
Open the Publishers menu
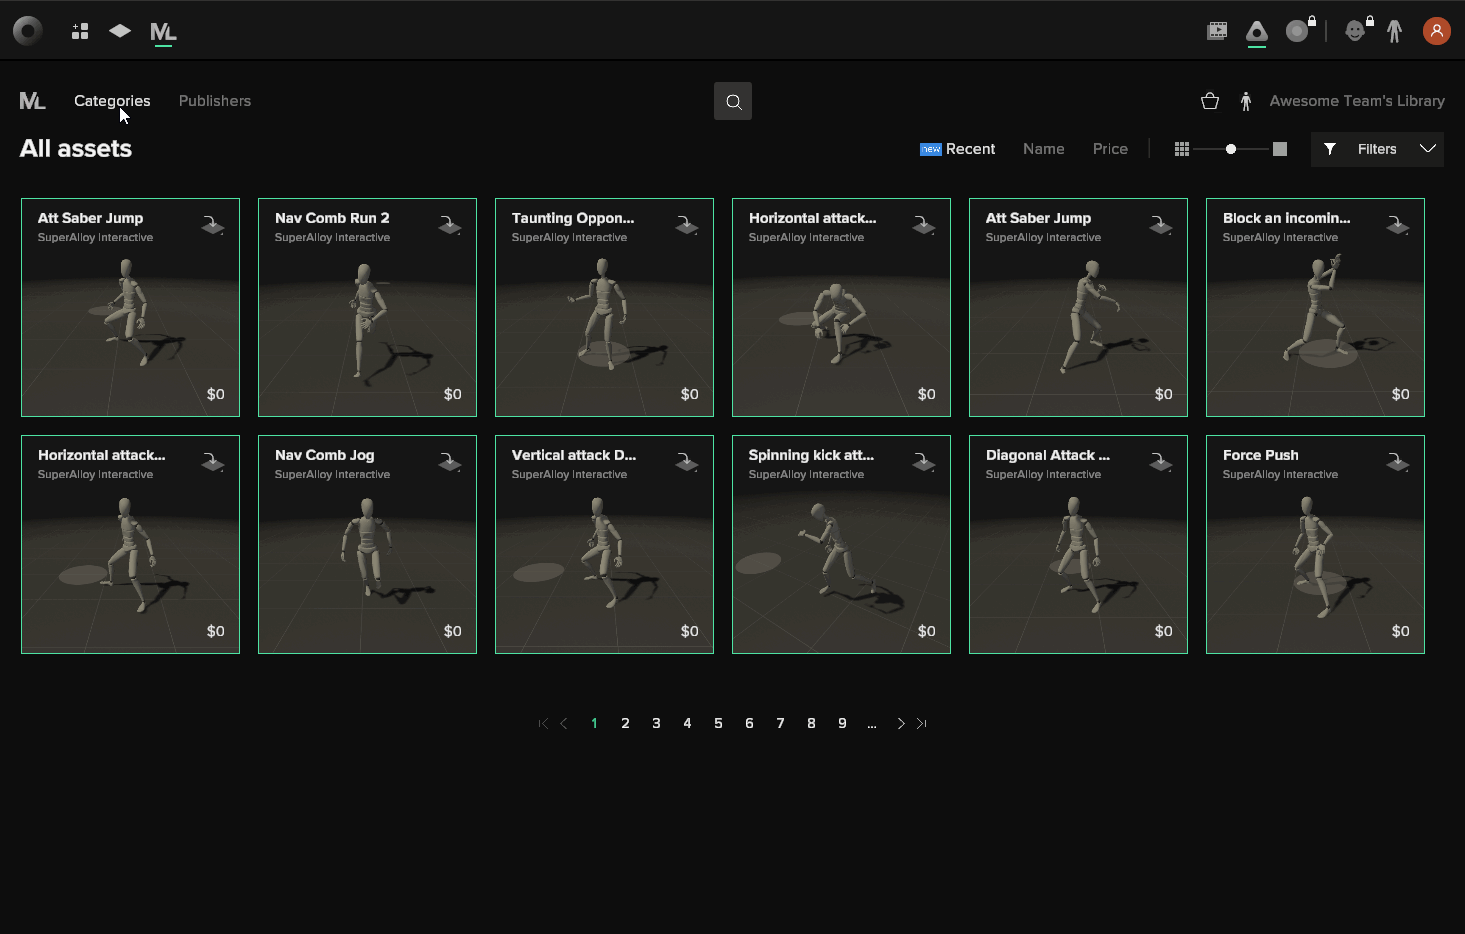214,100
